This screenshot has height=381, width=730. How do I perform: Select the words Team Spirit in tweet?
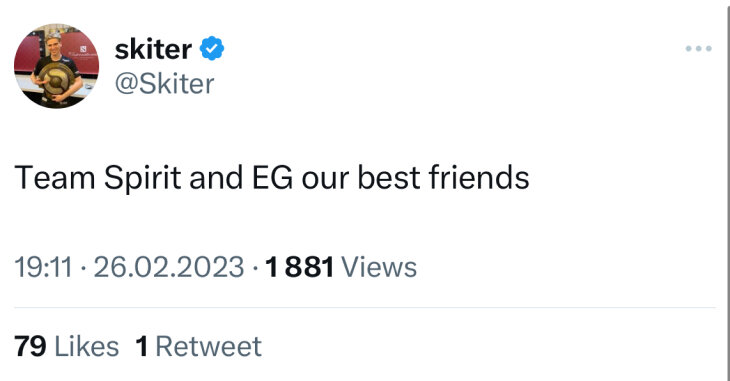click(x=98, y=178)
